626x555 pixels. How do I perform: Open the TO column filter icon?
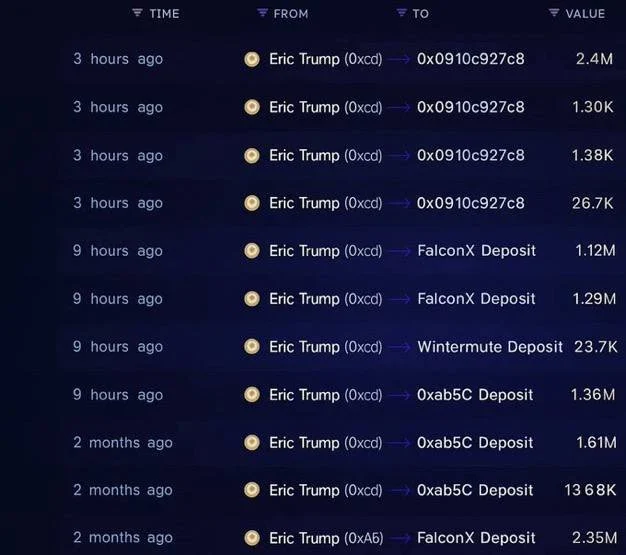click(x=402, y=13)
